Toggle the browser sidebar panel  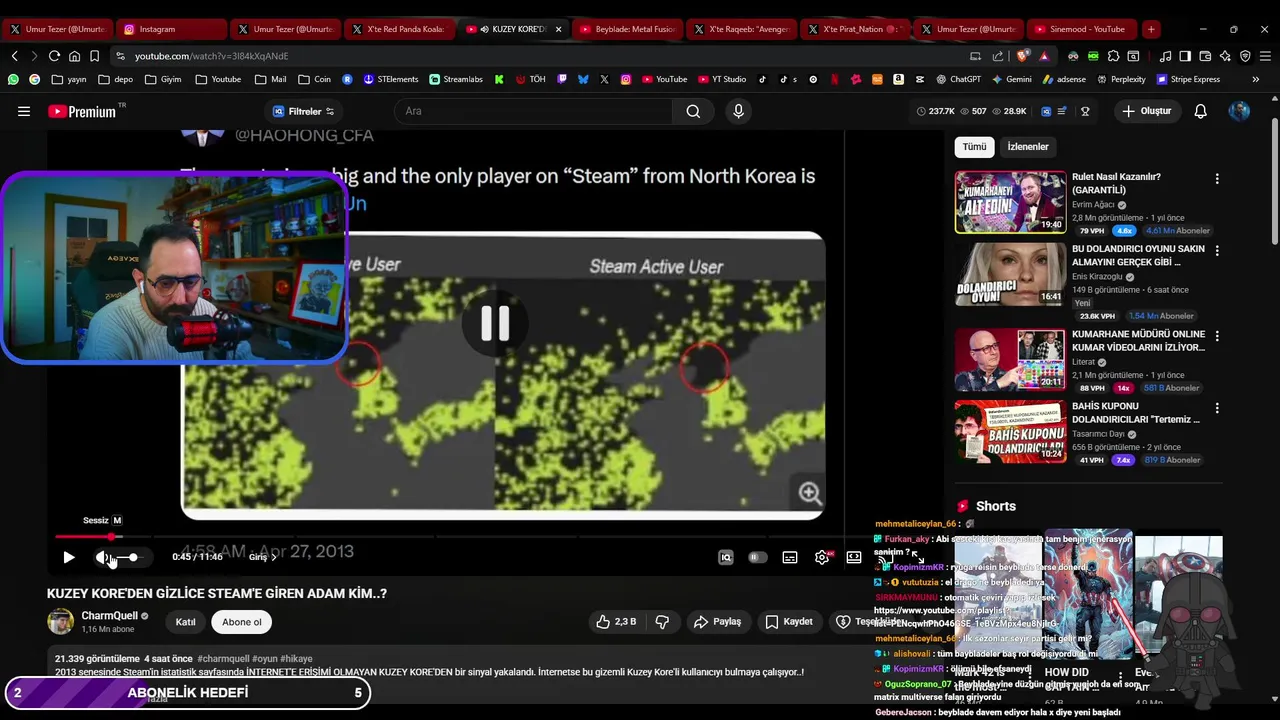1185,56
